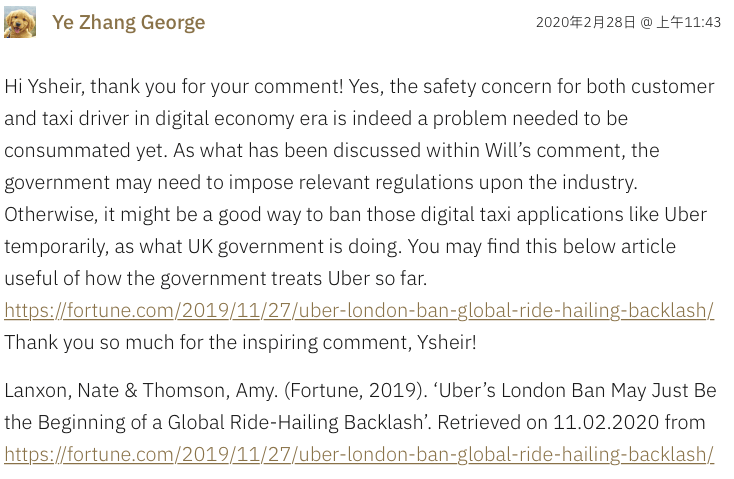734x479 pixels.
Task: Click the comment timestamp 2020年2月28日
Action: coord(584,22)
